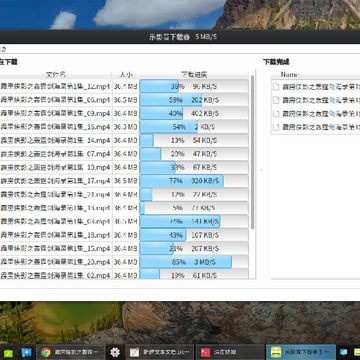360x360 pixels.
Task: Select the file name ending _07.mp4
Action: pos(55,154)
